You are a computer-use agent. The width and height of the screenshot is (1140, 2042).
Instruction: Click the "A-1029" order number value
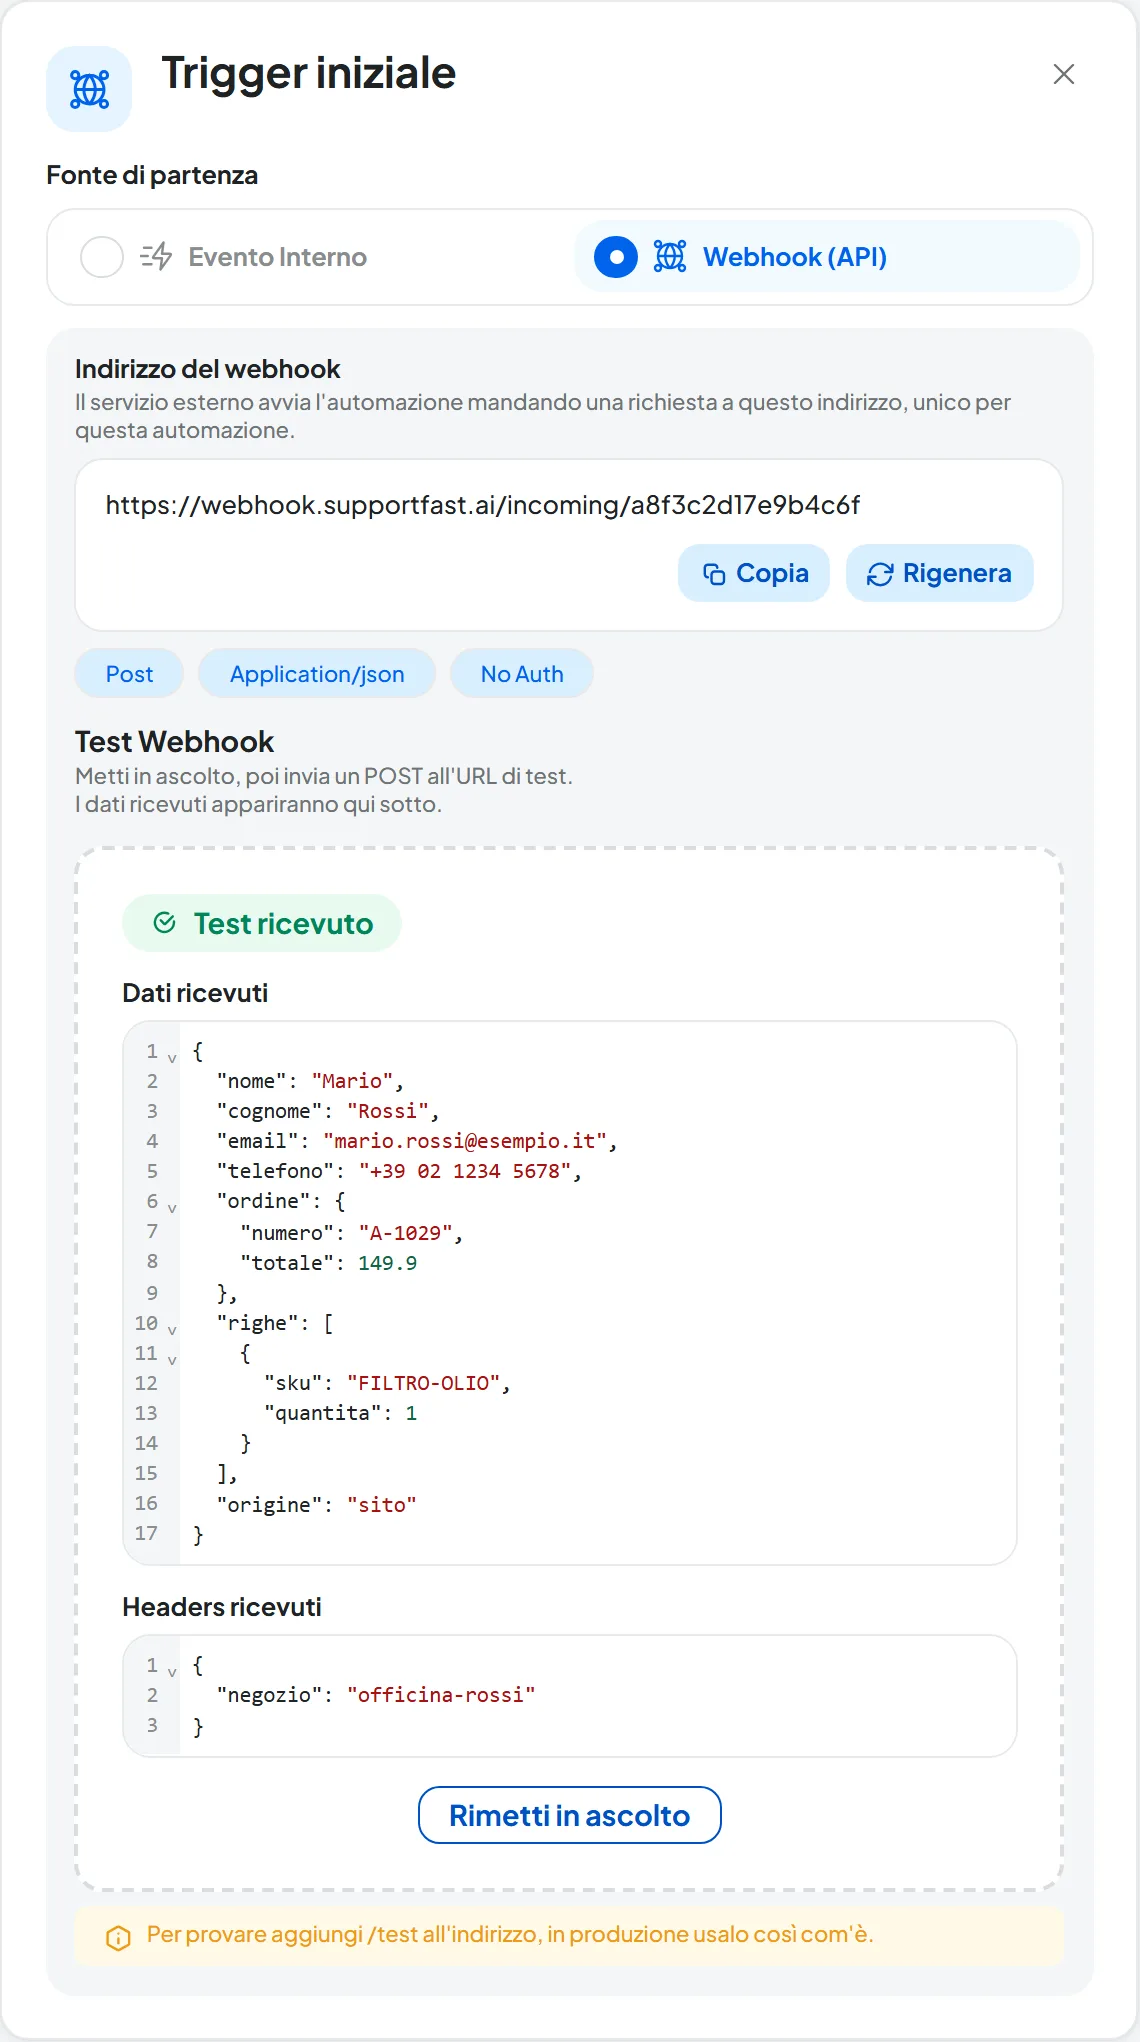coord(406,1233)
